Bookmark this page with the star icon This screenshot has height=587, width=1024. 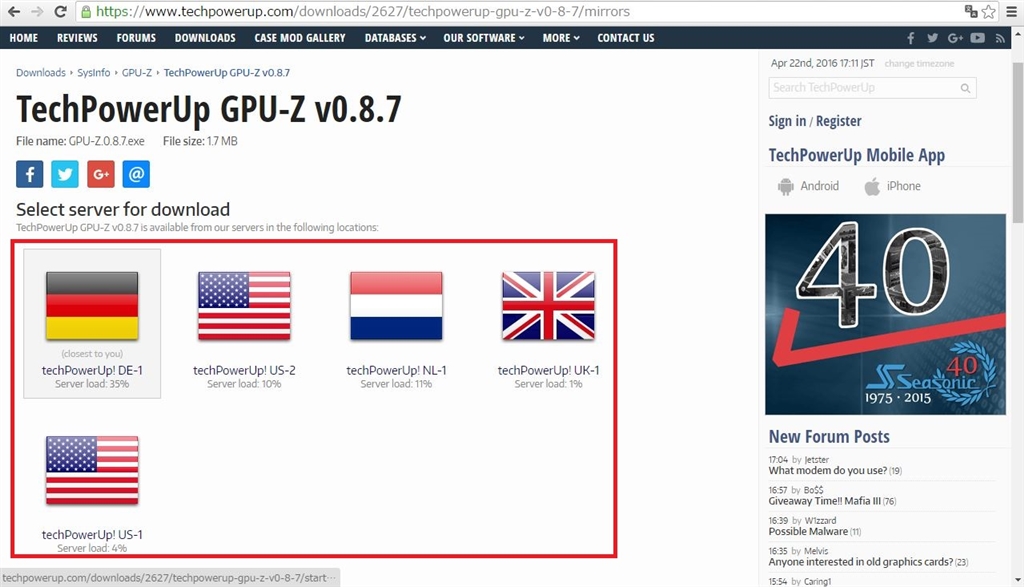click(989, 11)
